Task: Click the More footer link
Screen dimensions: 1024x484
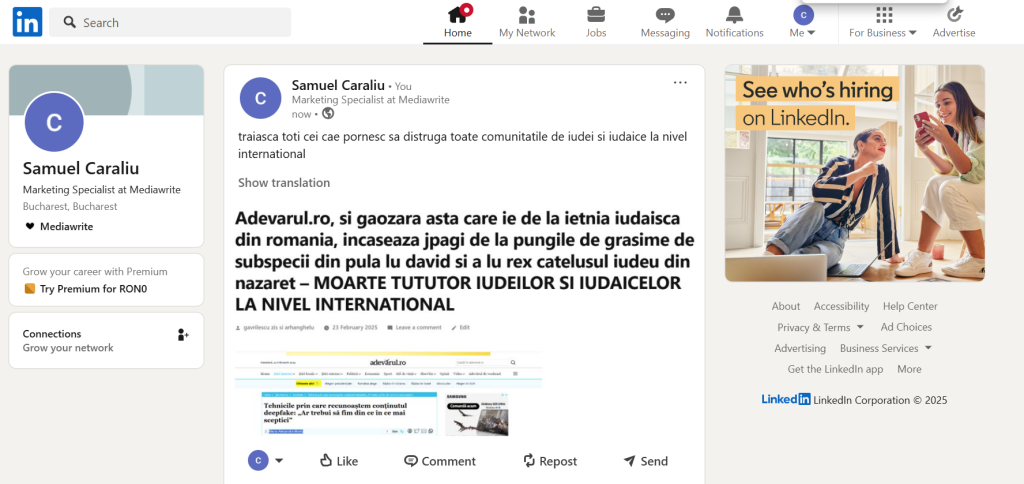Action: point(909,369)
